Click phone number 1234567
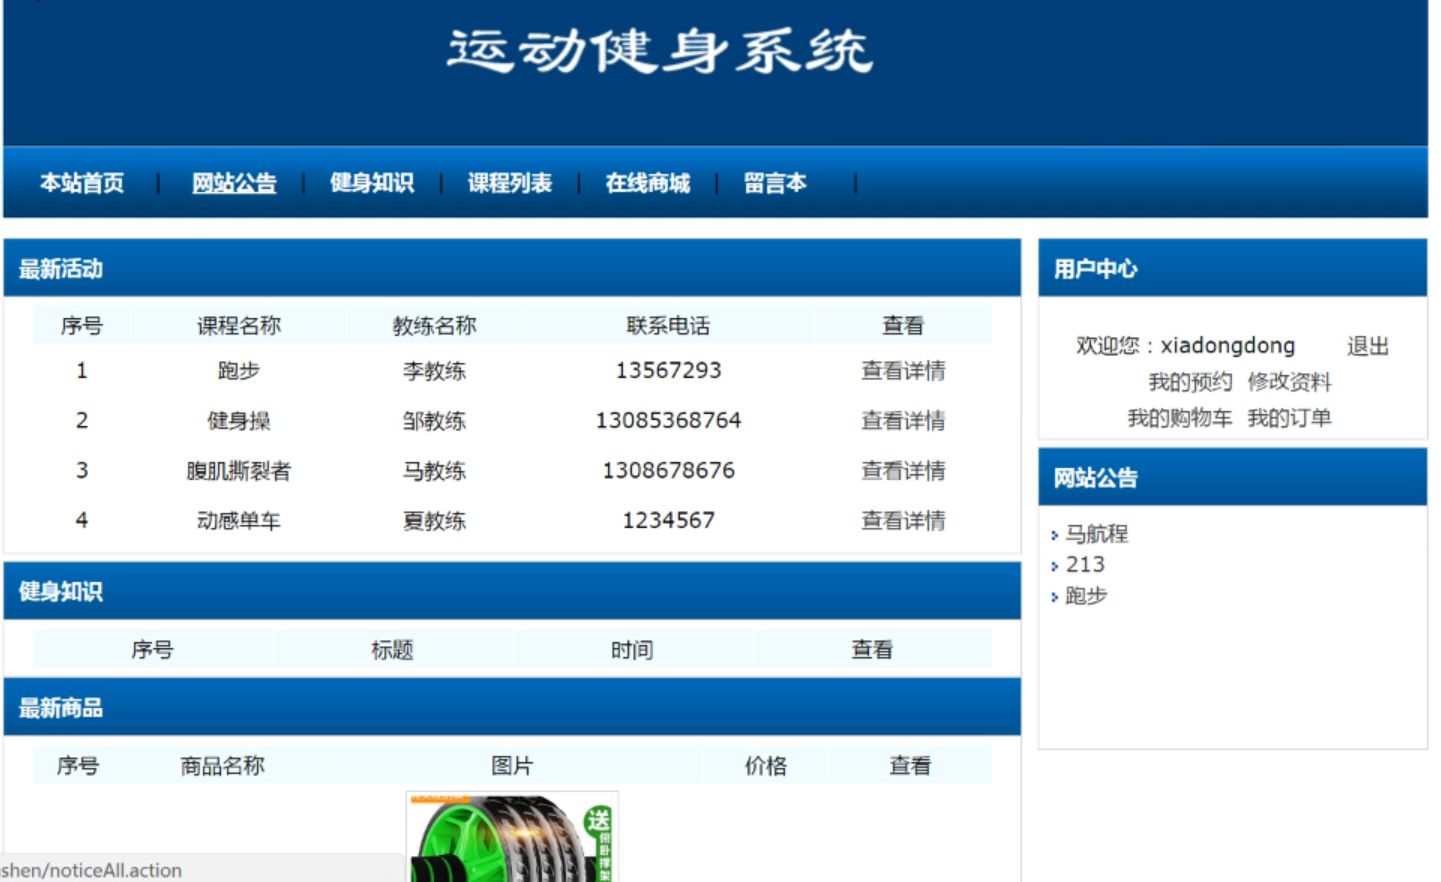Viewport: 1441px width, 882px height. [x=669, y=521]
